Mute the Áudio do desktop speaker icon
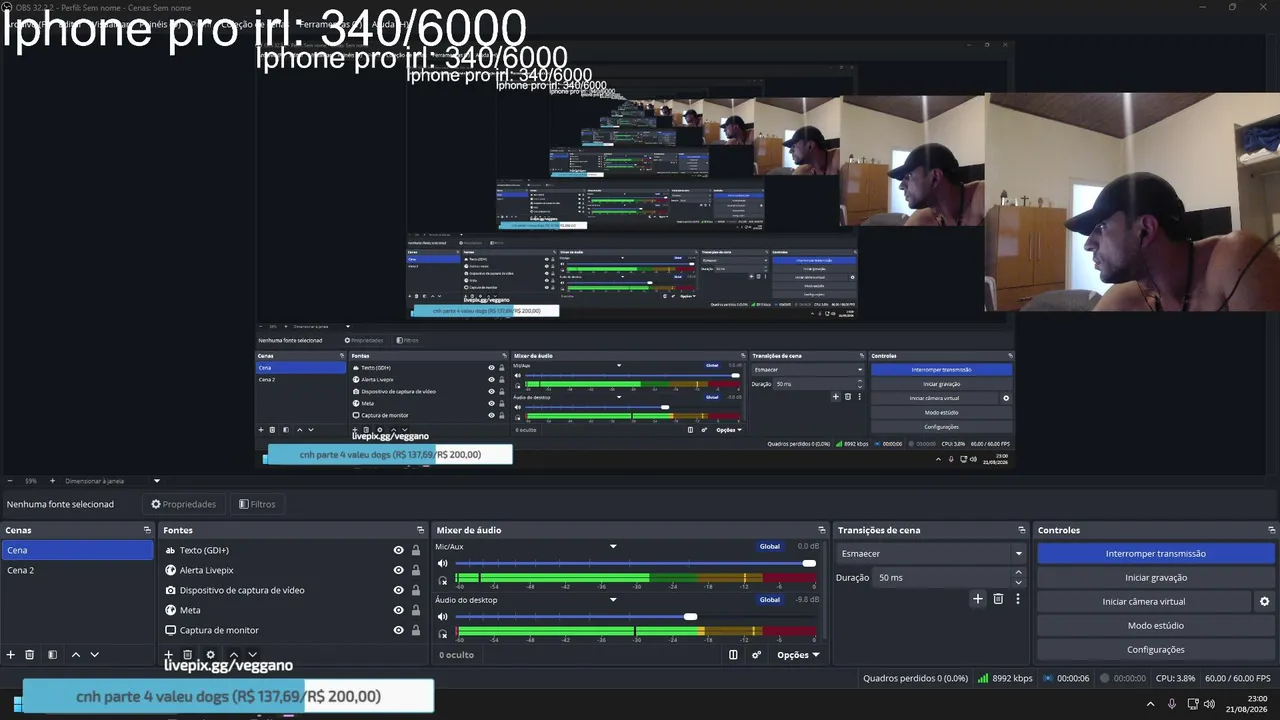This screenshot has width=1280, height=720. pyautogui.click(x=443, y=617)
